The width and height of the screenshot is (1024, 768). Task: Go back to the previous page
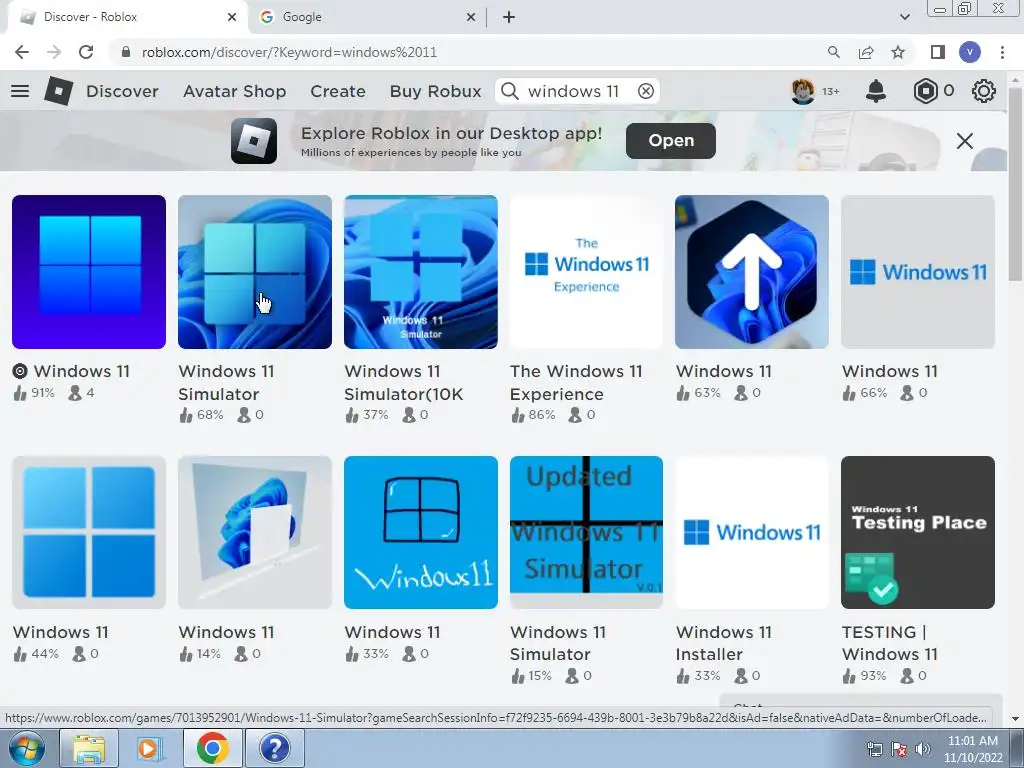22,52
